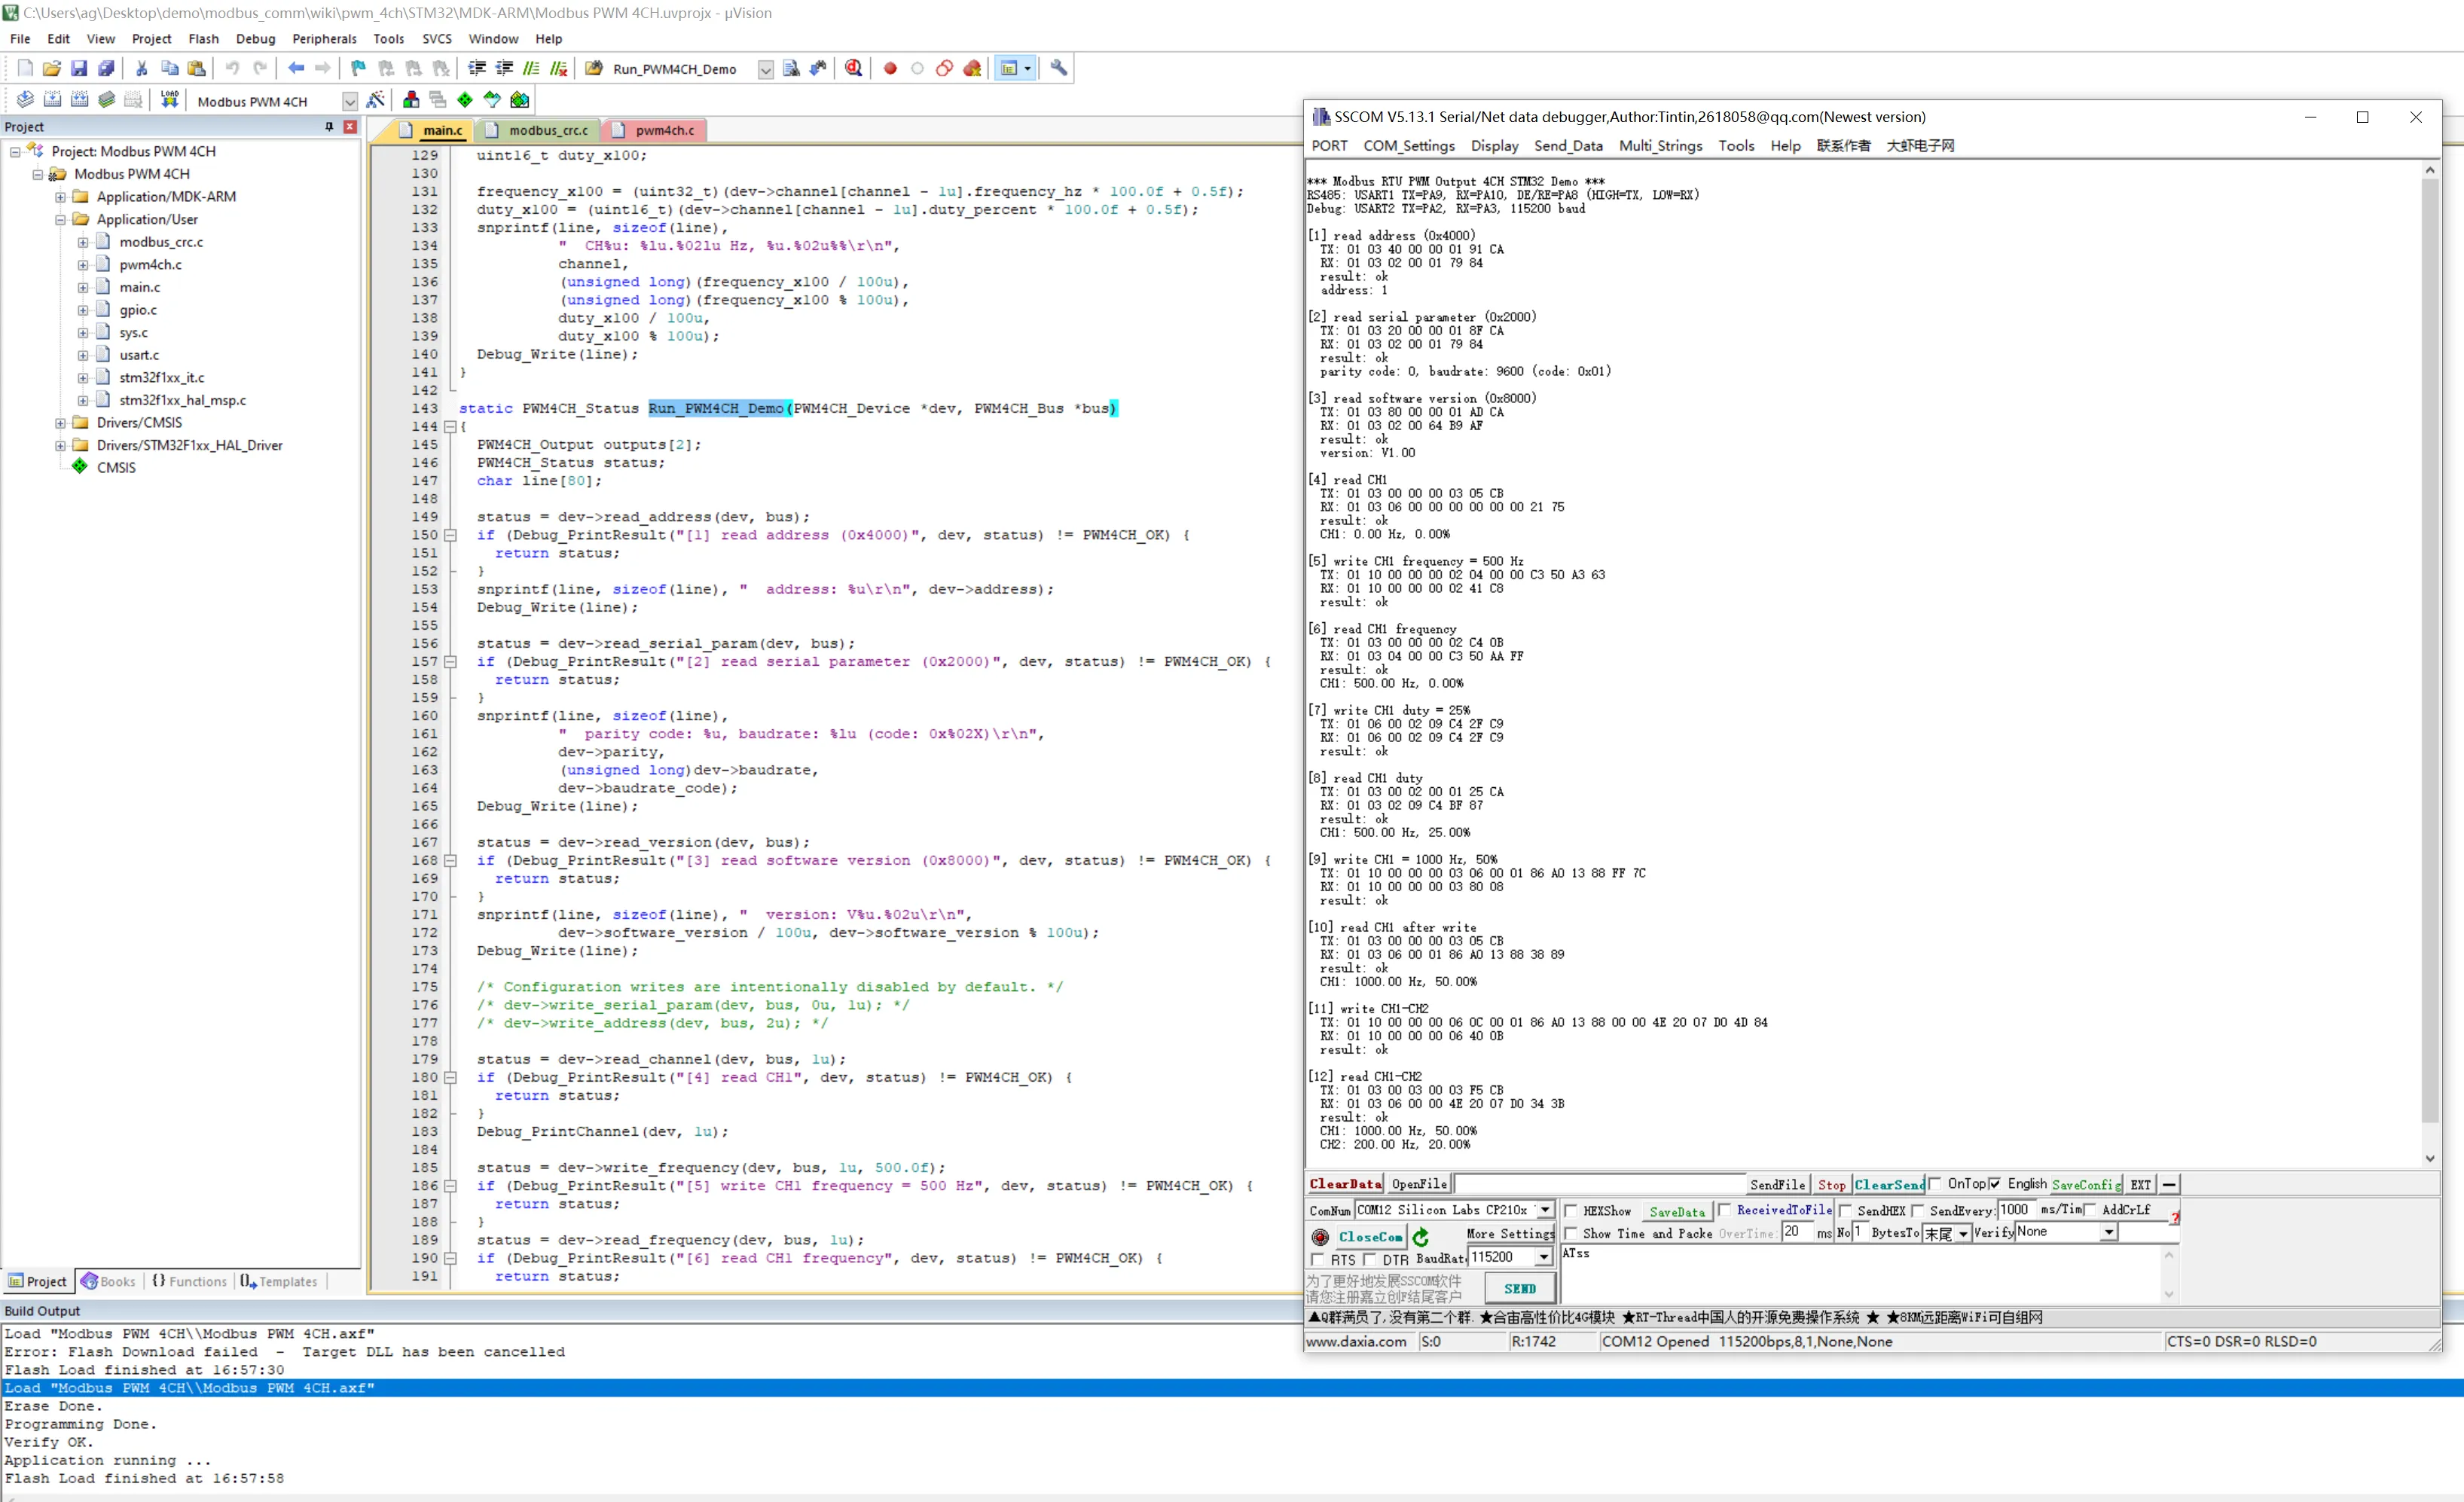Screen dimensions: 2464x1502
Task: Open the Verify None dropdown
Action: (x=2108, y=1232)
